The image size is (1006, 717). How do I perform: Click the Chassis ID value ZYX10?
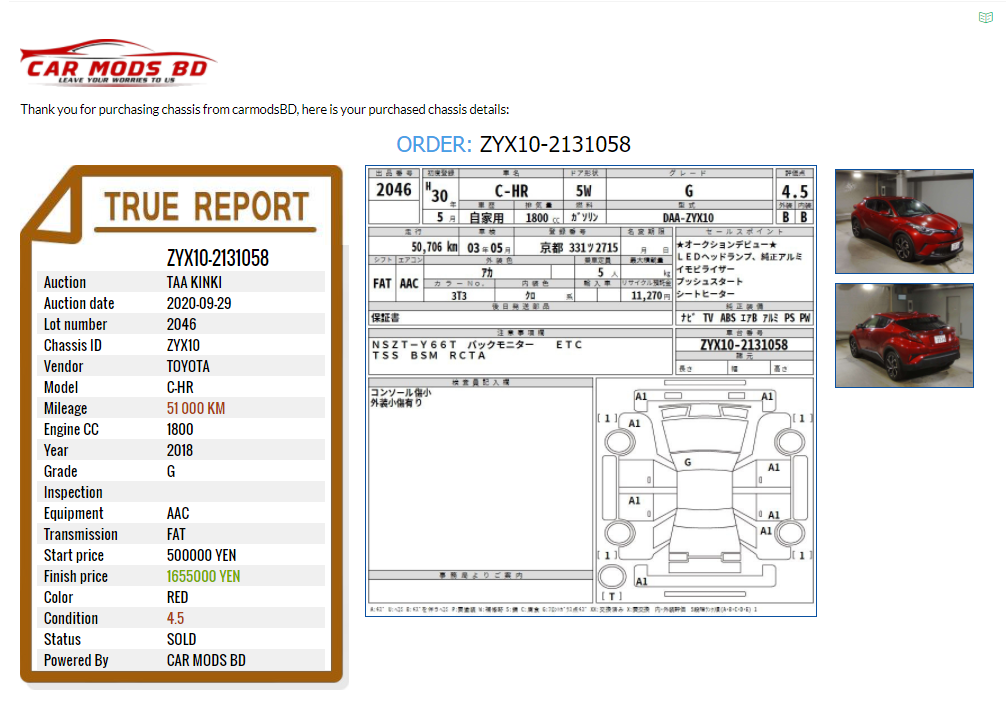tap(183, 346)
